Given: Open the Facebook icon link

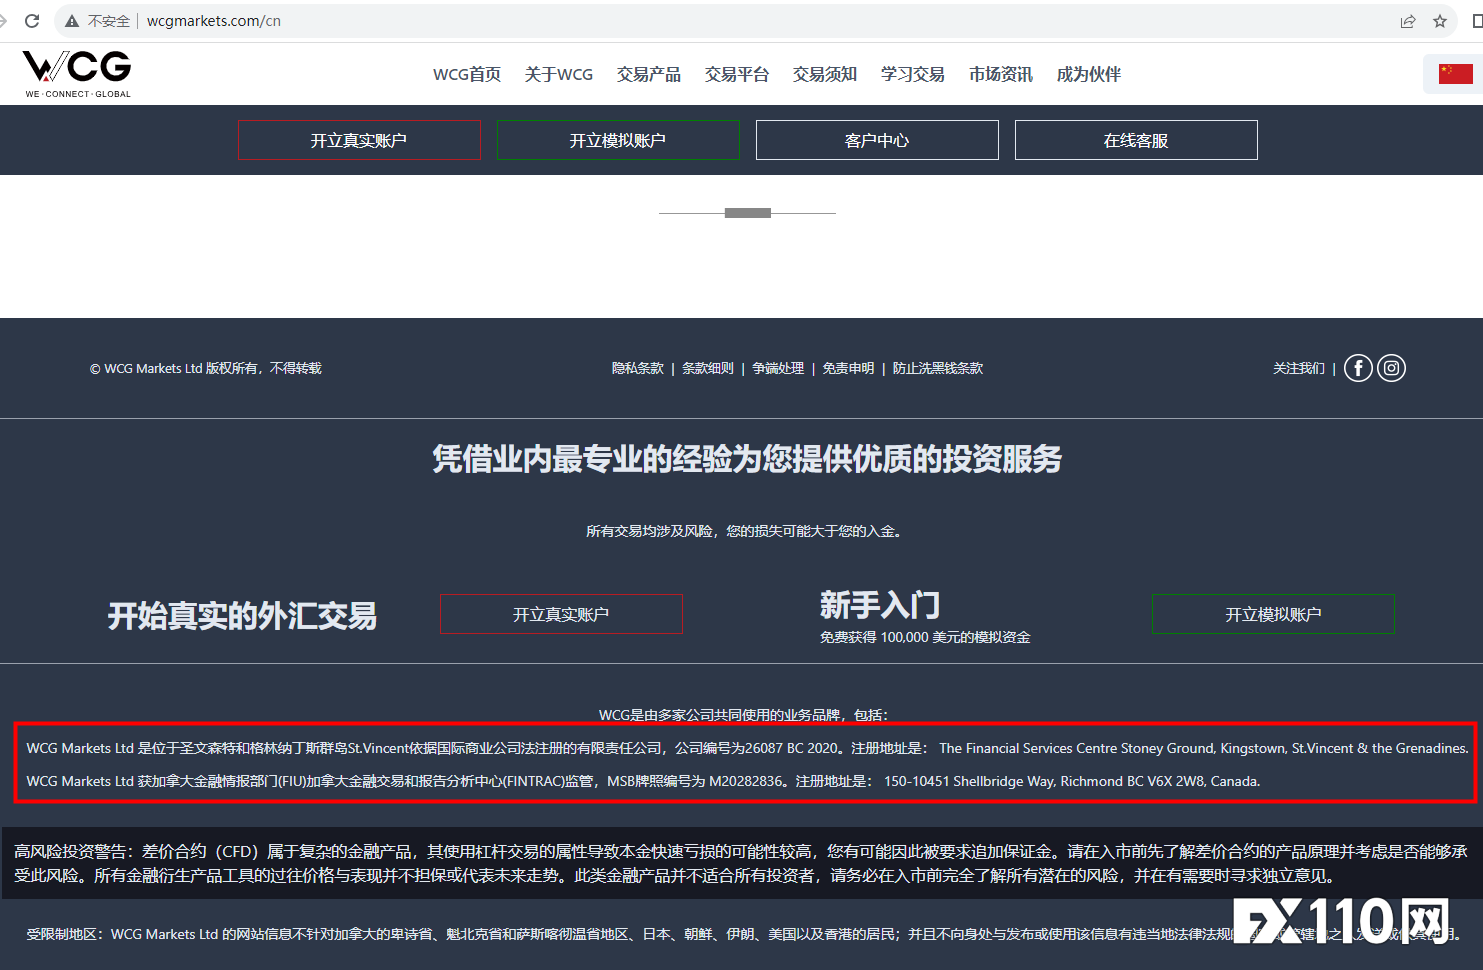Looking at the screenshot, I should pyautogui.click(x=1358, y=368).
